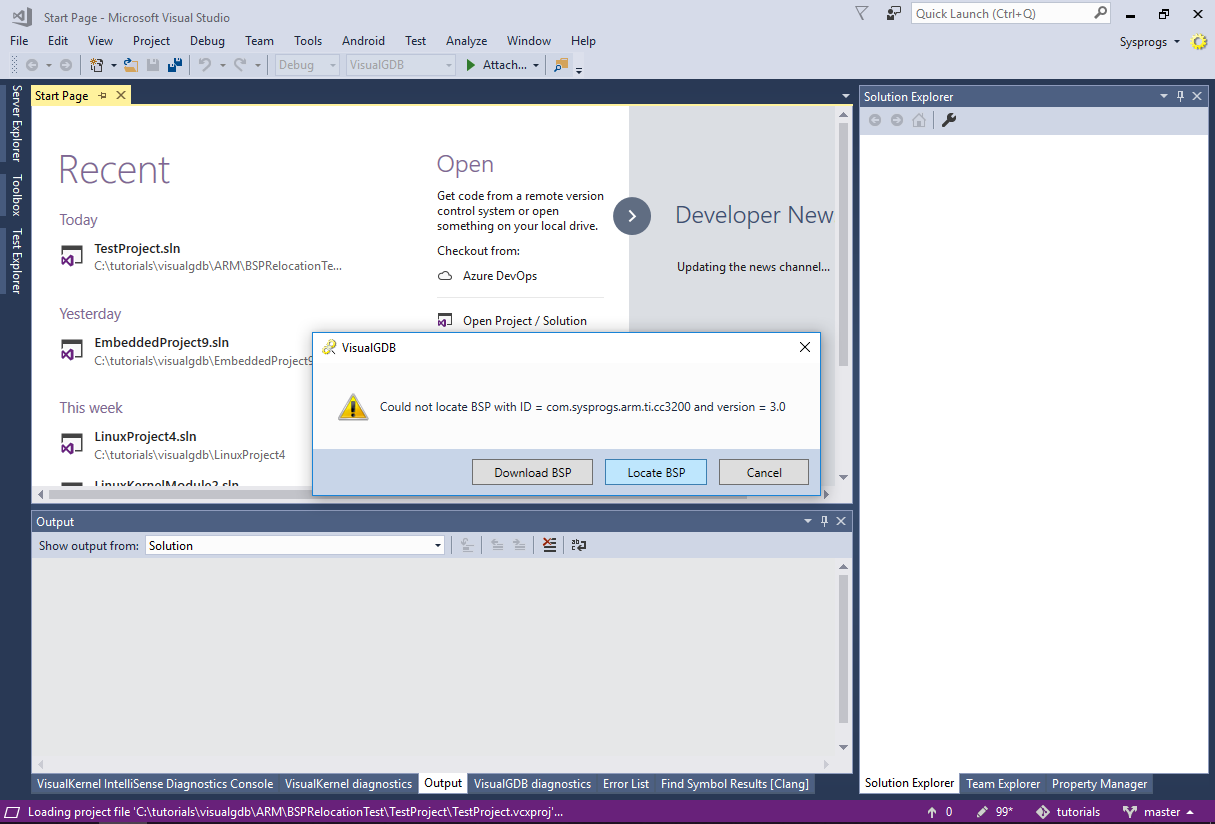
Task: Click the Navigate Backward toolbar icon
Action: pyautogui.click(x=32, y=65)
